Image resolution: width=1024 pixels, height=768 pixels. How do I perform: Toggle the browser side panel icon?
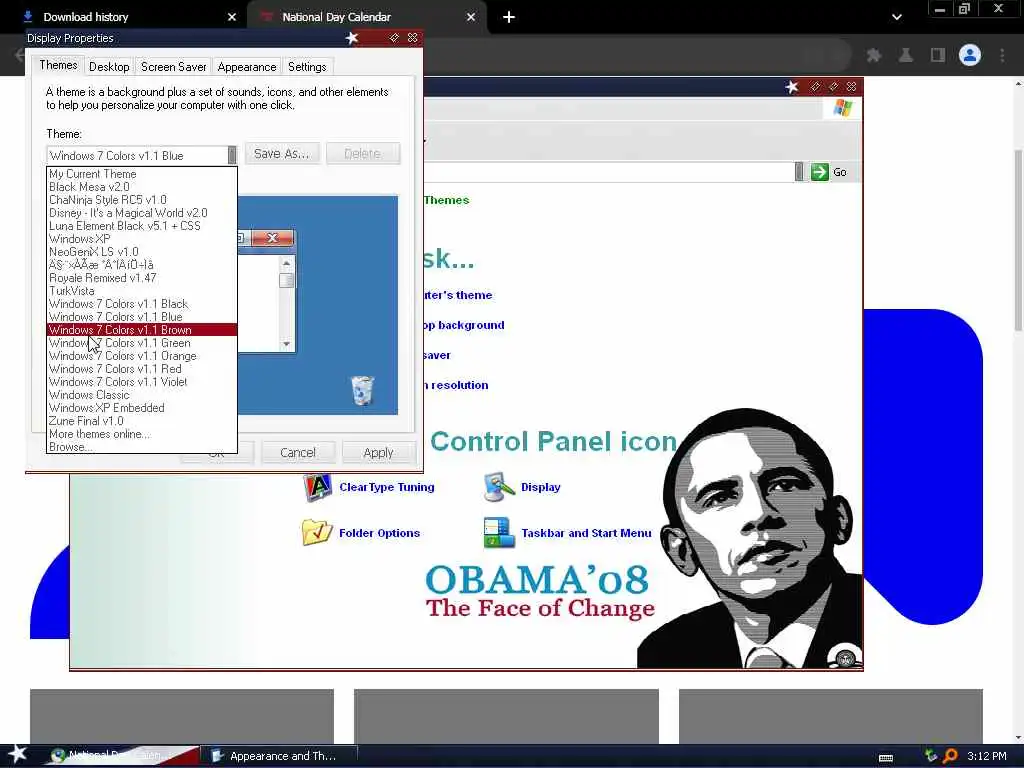coord(938,56)
